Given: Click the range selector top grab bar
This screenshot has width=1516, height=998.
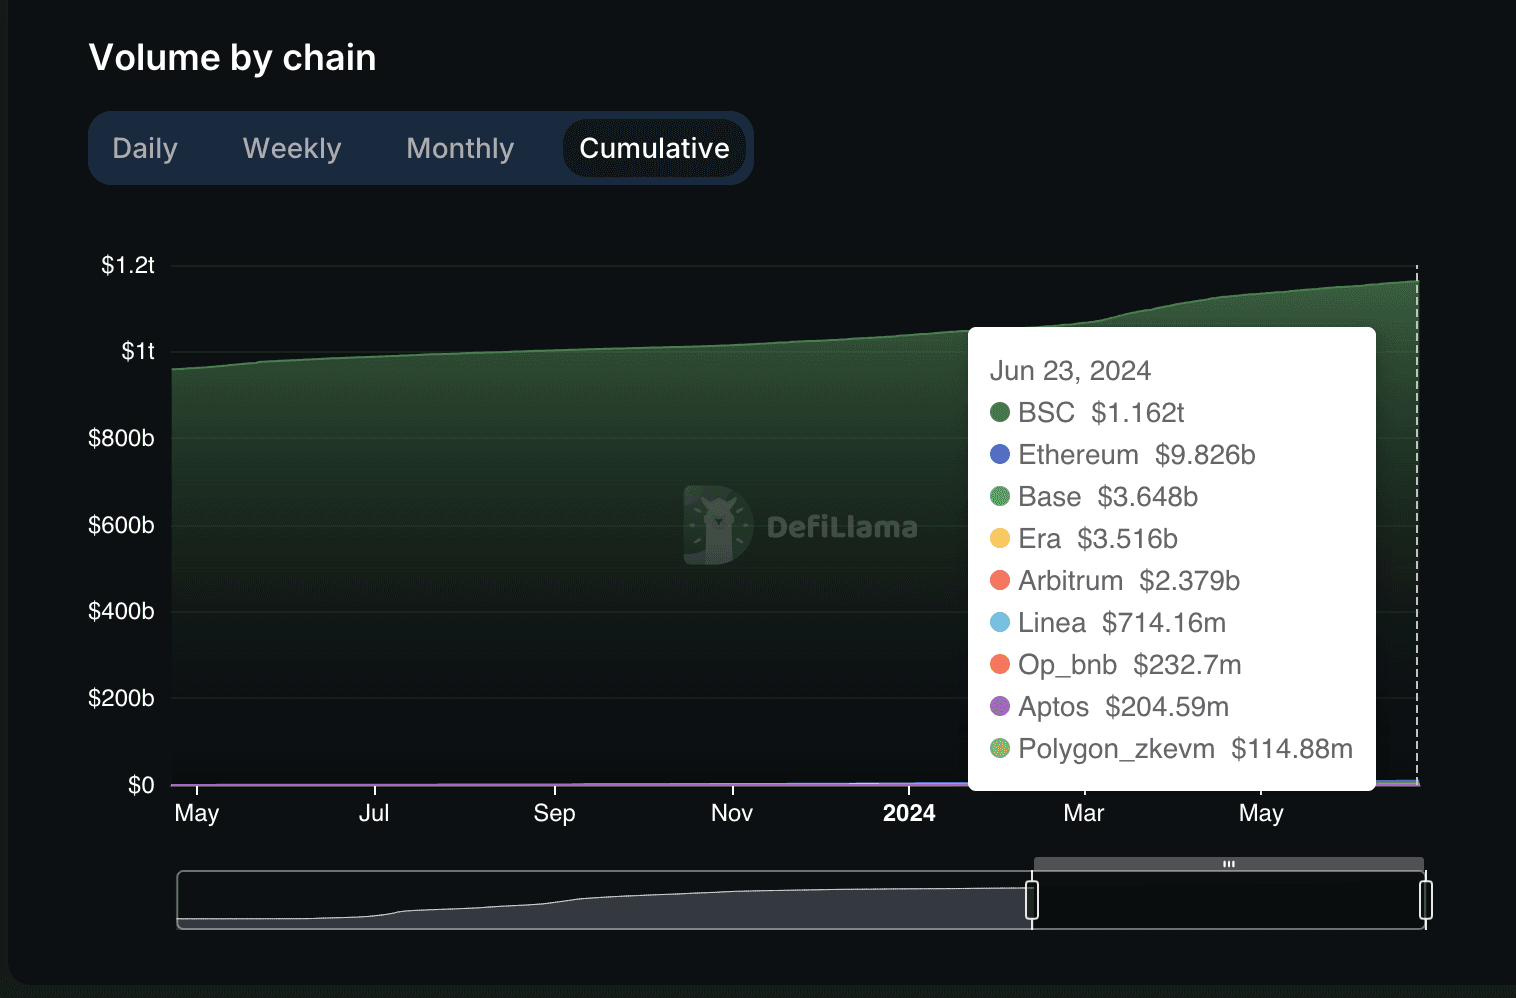Looking at the screenshot, I should tap(1228, 864).
